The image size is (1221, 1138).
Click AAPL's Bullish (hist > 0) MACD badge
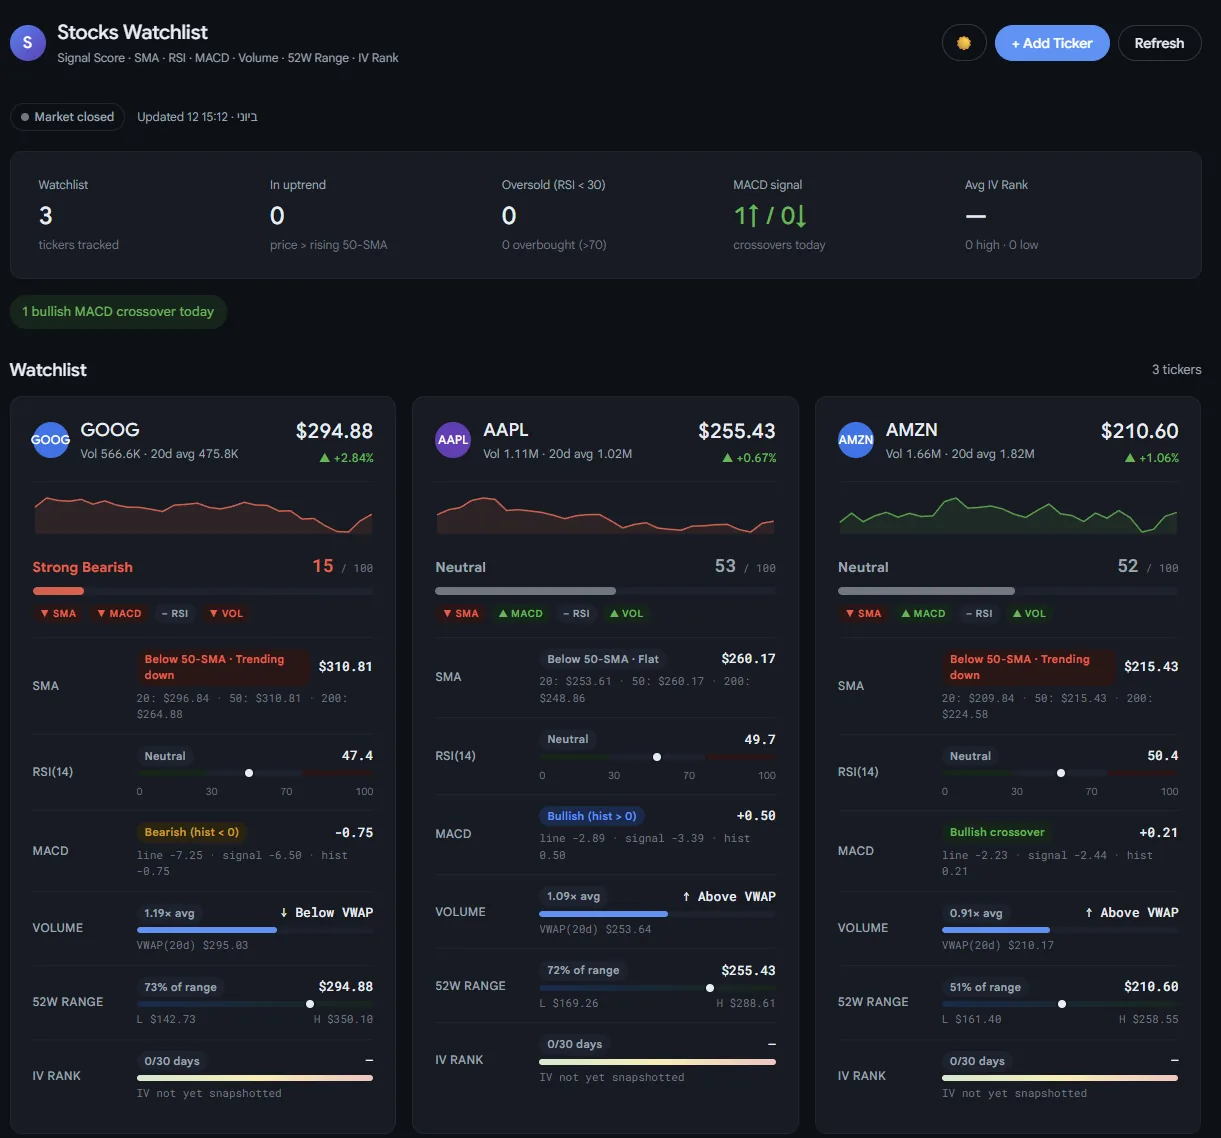[592, 816]
